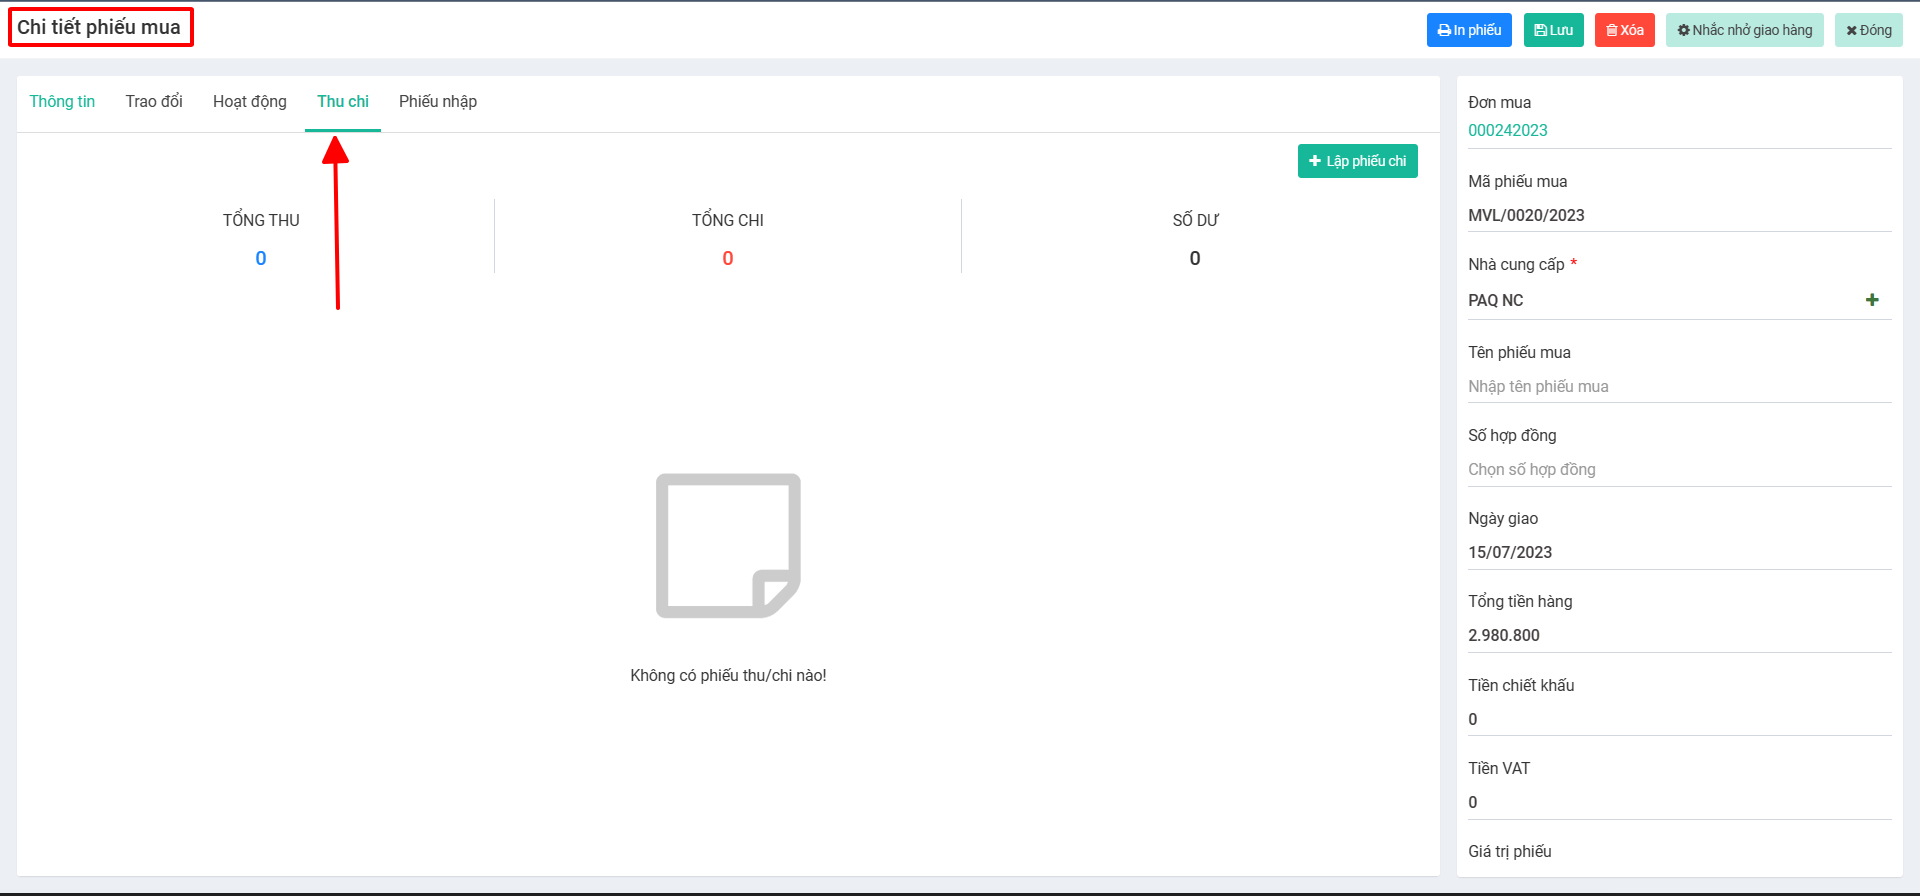The width and height of the screenshot is (1920, 896).
Task: Go to the Hoạt động tab
Action: pyautogui.click(x=250, y=102)
